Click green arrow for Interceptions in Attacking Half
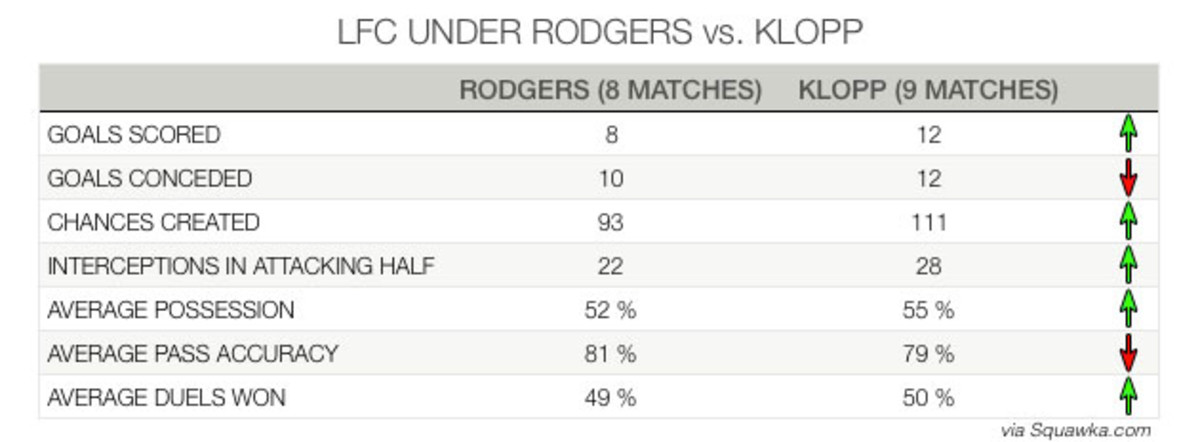This screenshot has width=1200, height=442. pyautogui.click(x=1128, y=266)
